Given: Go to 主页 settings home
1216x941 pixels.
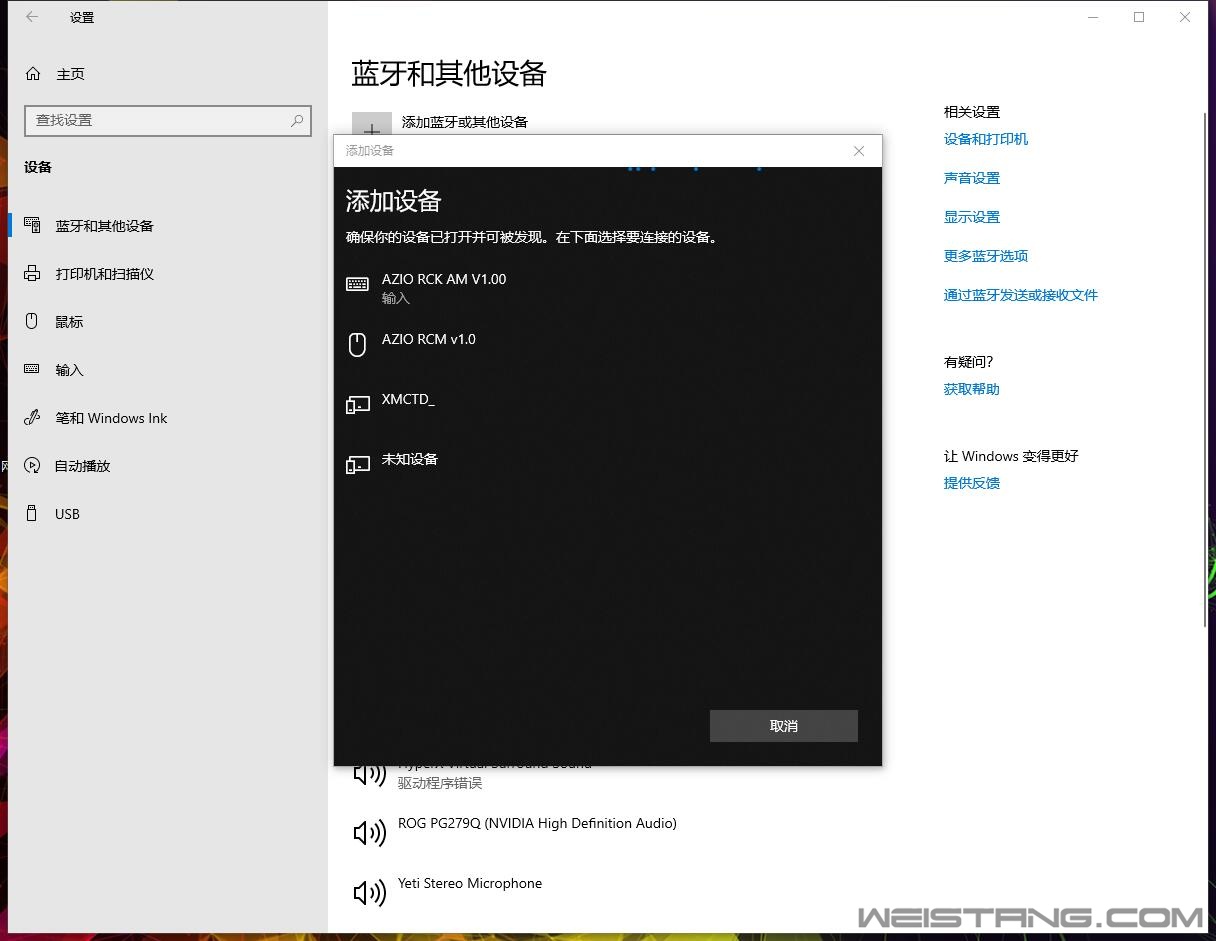Looking at the screenshot, I should pyautogui.click(x=168, y=74).
